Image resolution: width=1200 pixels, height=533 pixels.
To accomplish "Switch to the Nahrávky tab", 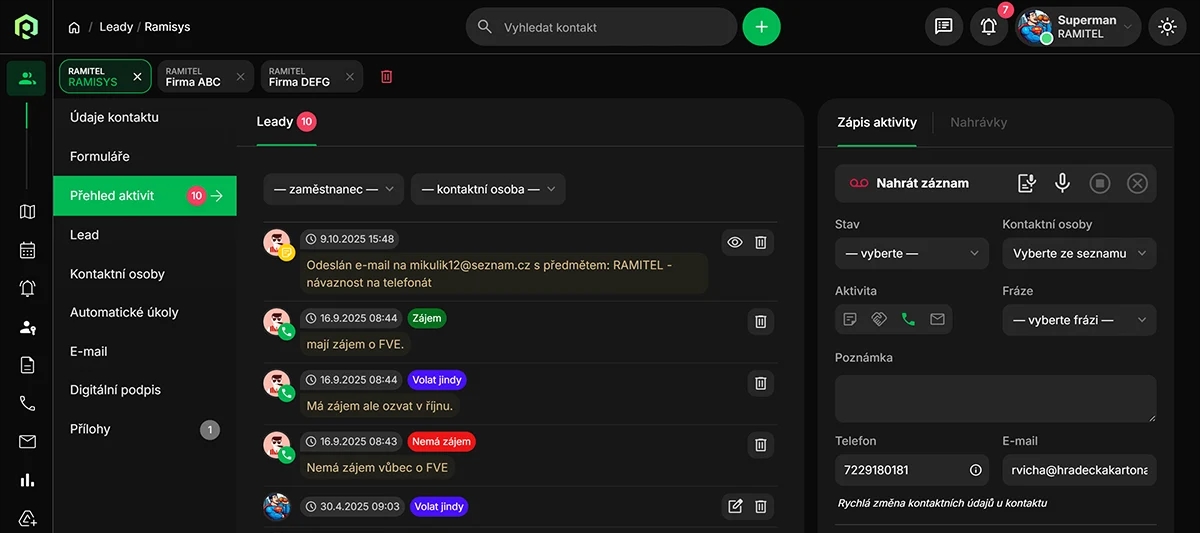I will point(978,122).
